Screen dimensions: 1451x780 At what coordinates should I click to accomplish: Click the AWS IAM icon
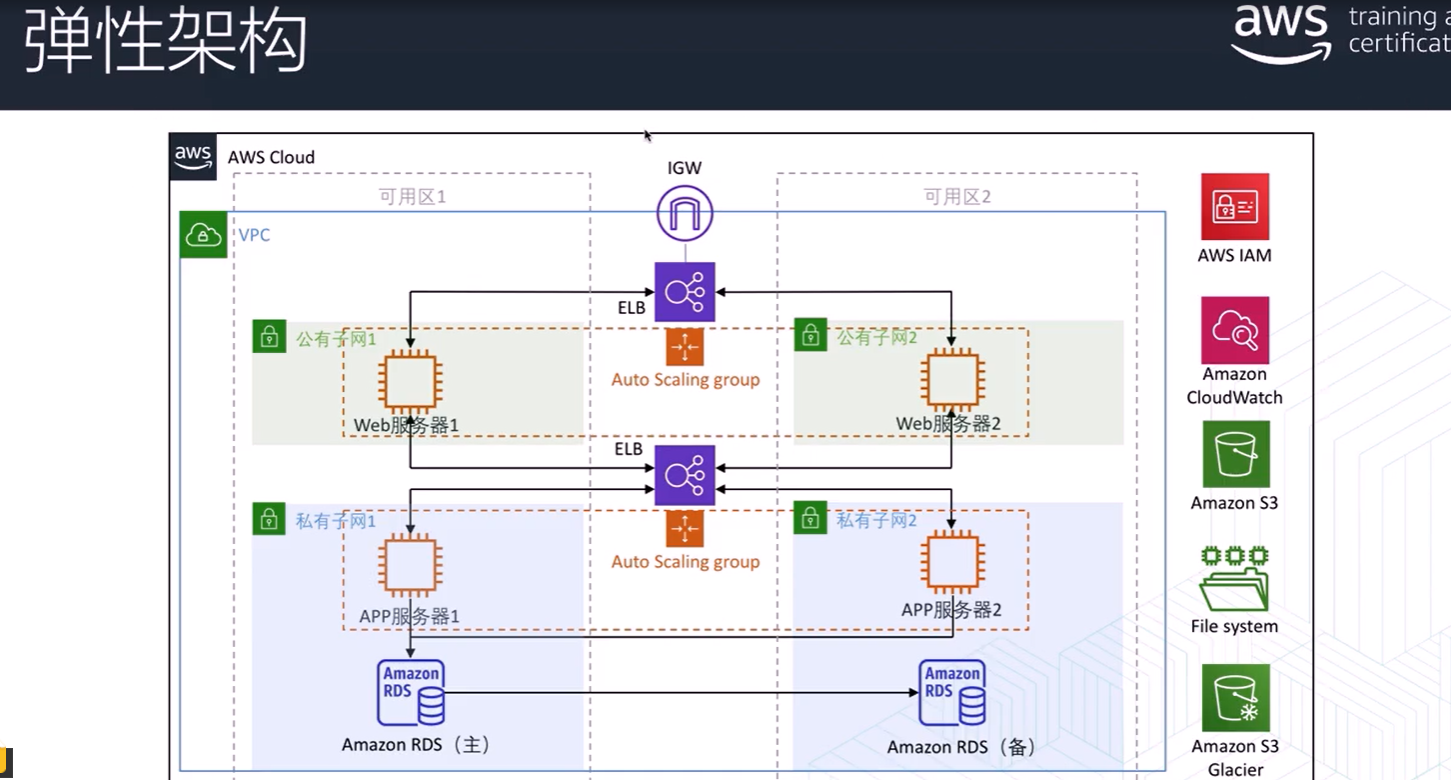point(1235,207)
